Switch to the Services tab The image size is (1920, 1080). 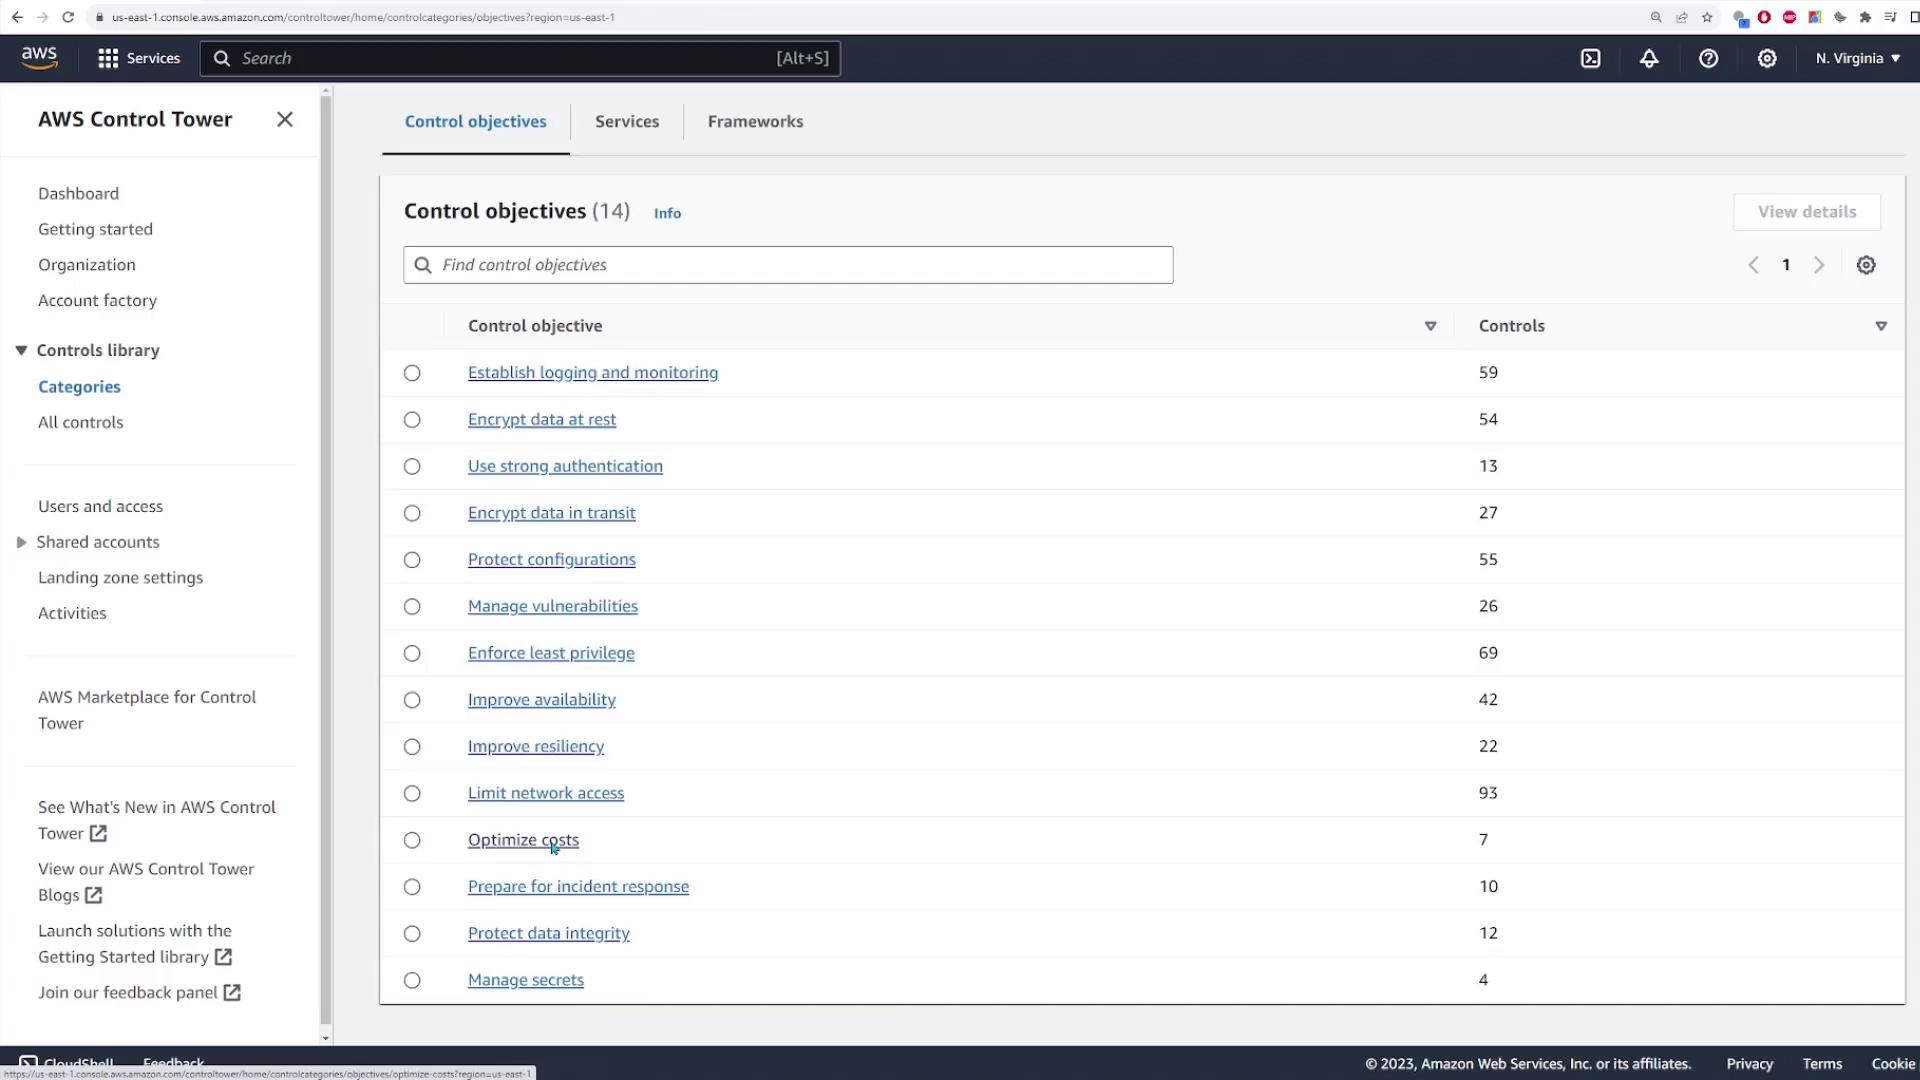627,121
